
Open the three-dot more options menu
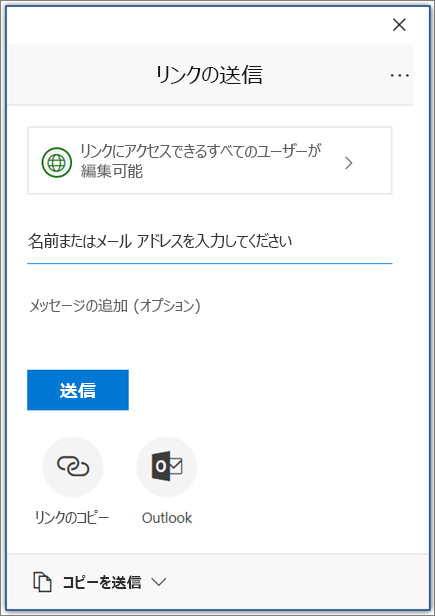400,75
